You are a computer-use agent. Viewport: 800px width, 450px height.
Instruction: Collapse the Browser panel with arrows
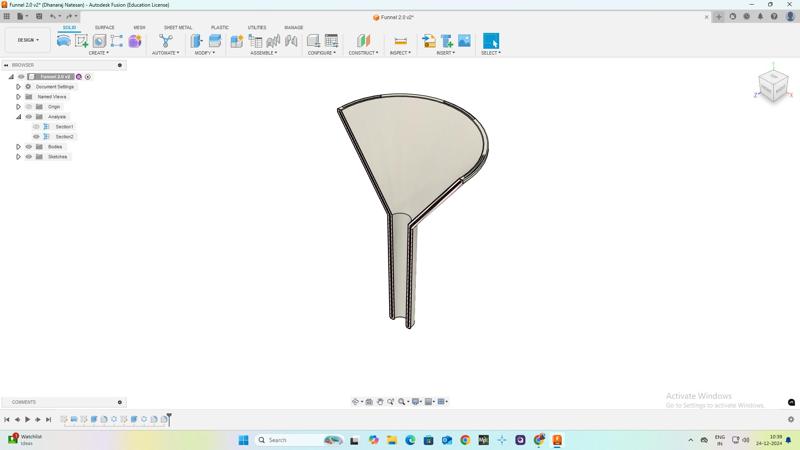(6, 65)
